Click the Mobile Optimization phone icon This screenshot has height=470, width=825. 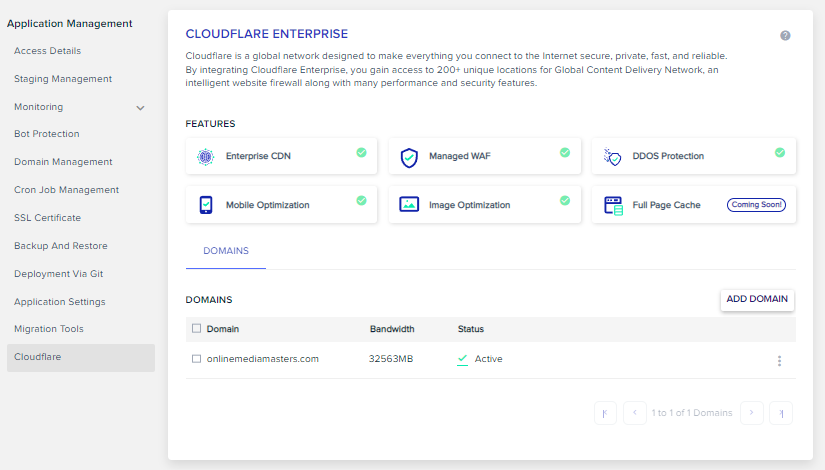coord(205,205)
